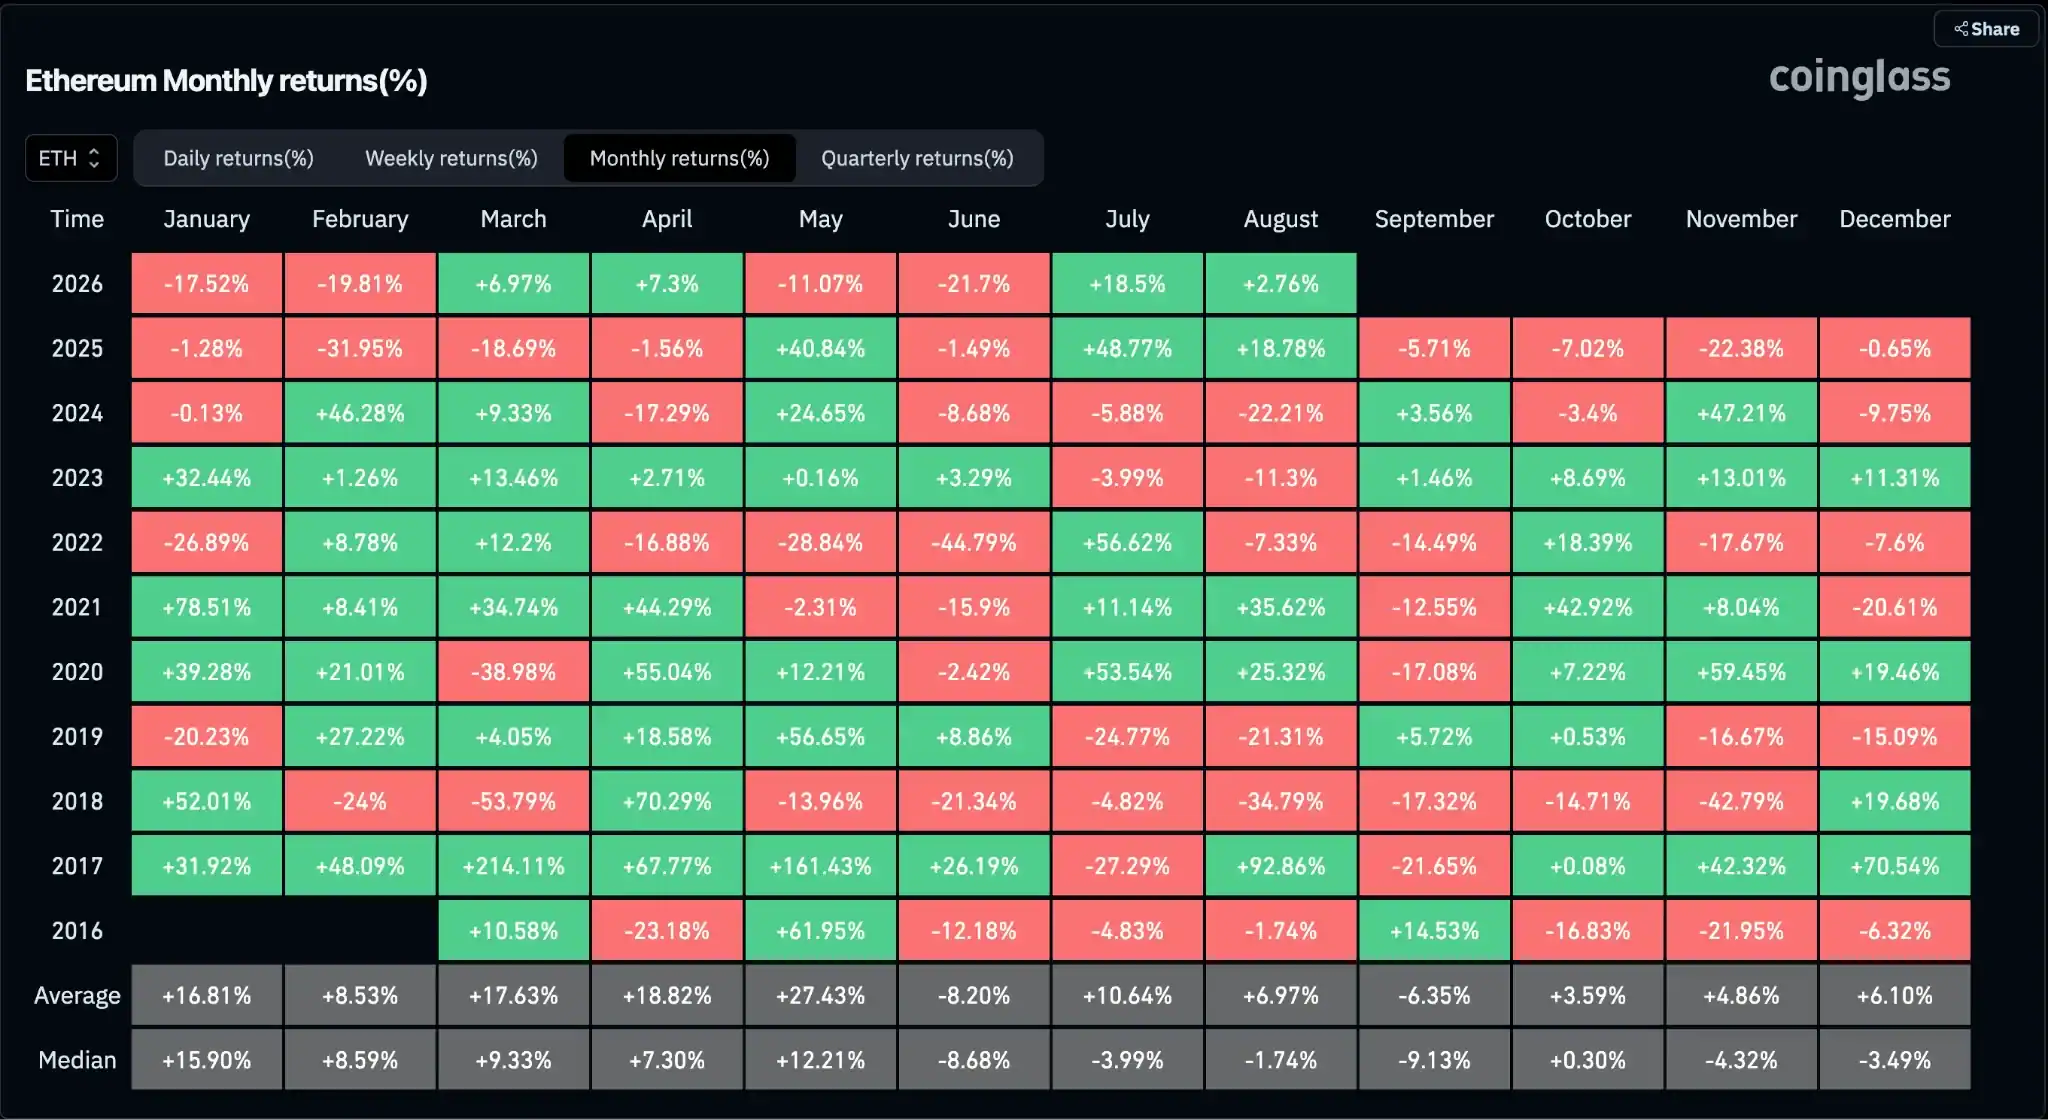Click the February column header
Image resolution: width=2048 pixels, height=1120 pixels.
coord(360,219)
